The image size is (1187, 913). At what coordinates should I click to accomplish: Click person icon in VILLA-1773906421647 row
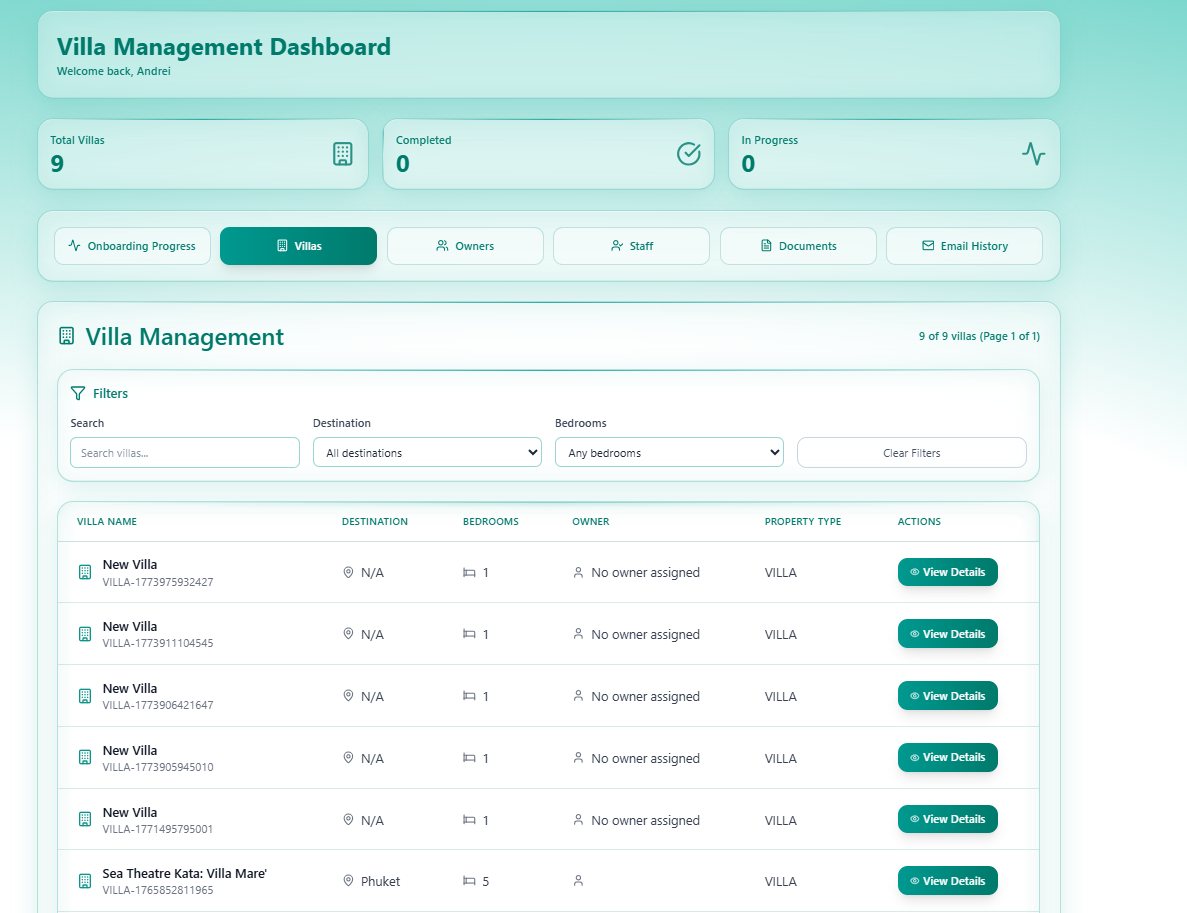(x=578, y=696)
